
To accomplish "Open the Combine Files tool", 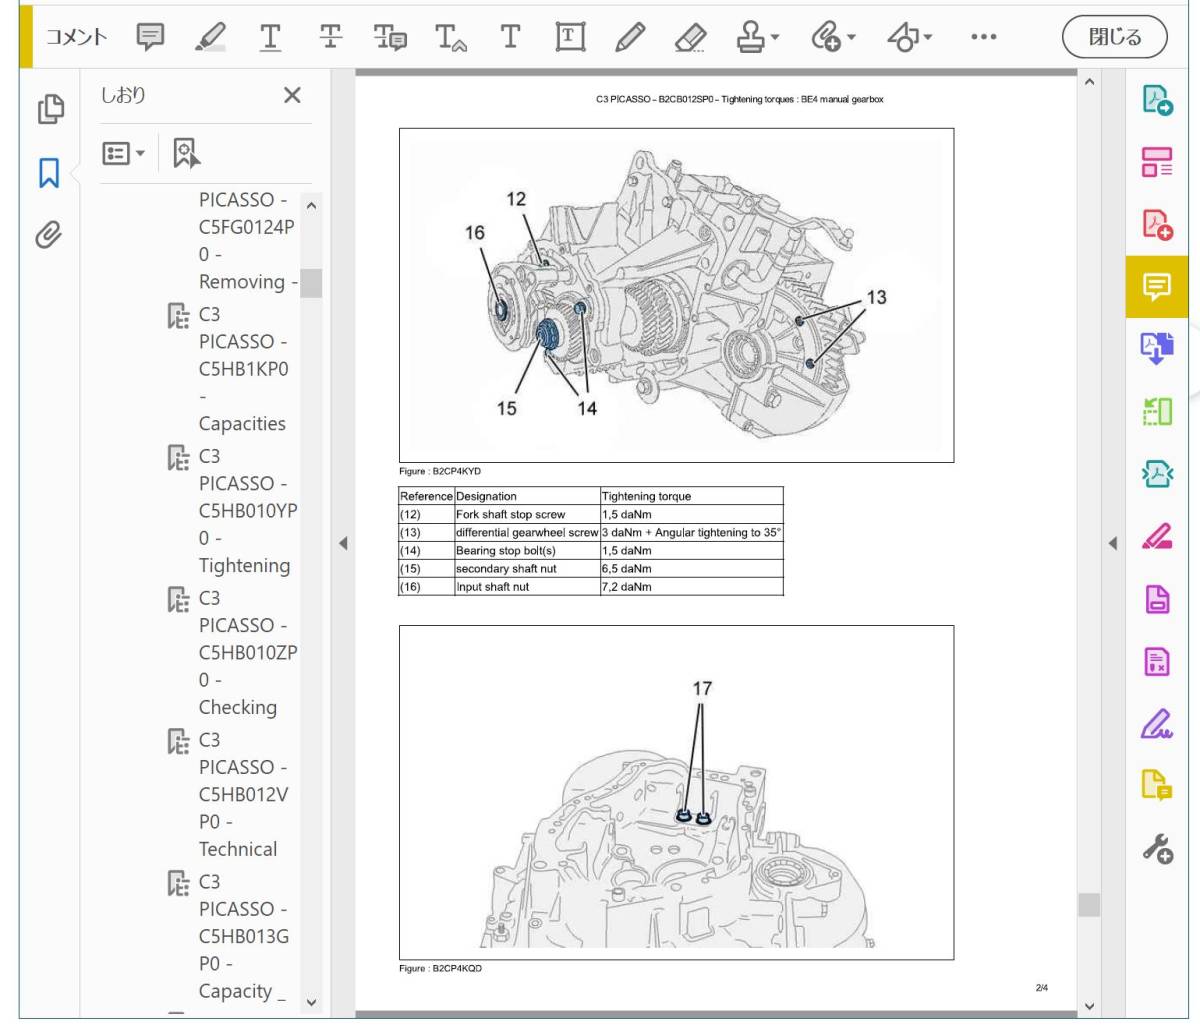I will [x=1157, y=347].
